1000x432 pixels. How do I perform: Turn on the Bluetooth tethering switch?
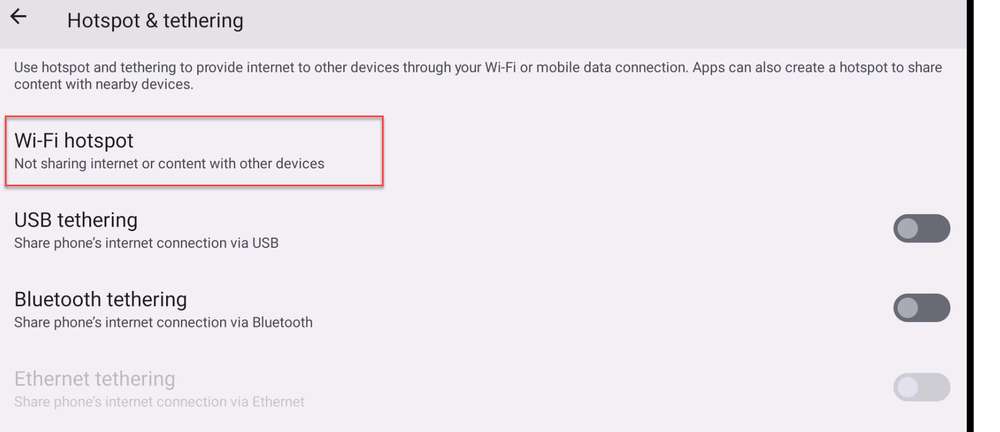click(921, 308)
